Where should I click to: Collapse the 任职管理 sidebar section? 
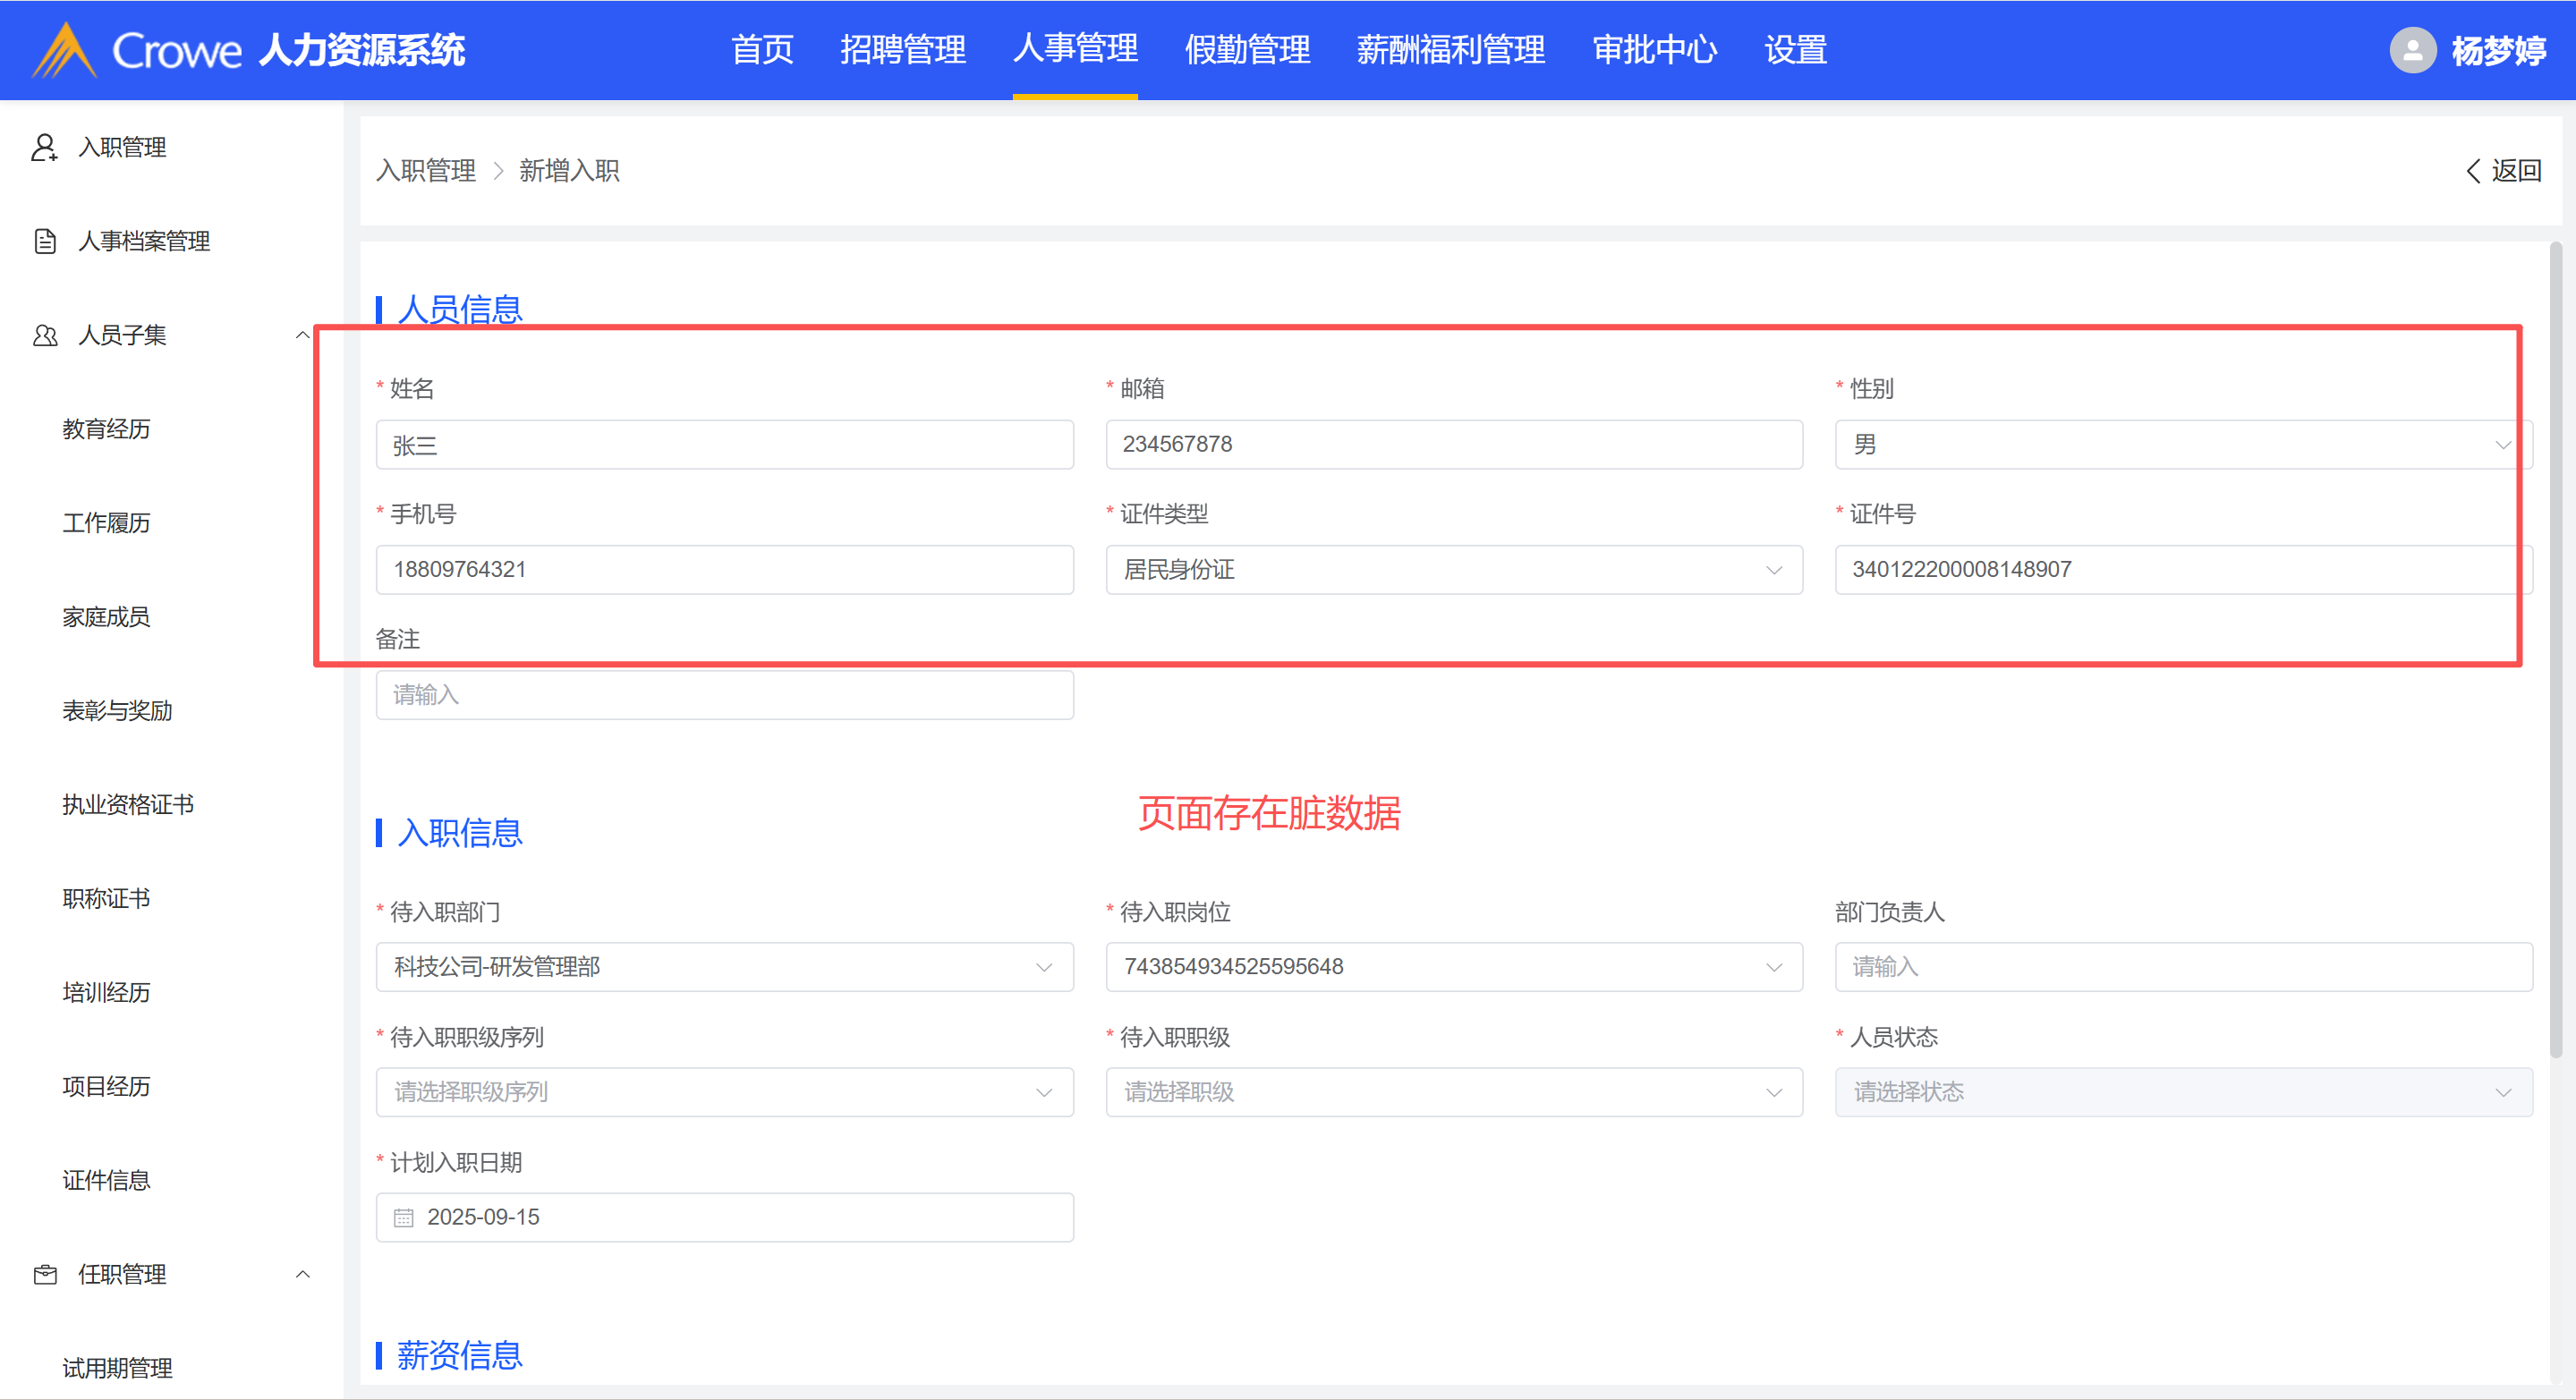(x=302, y=1274)
